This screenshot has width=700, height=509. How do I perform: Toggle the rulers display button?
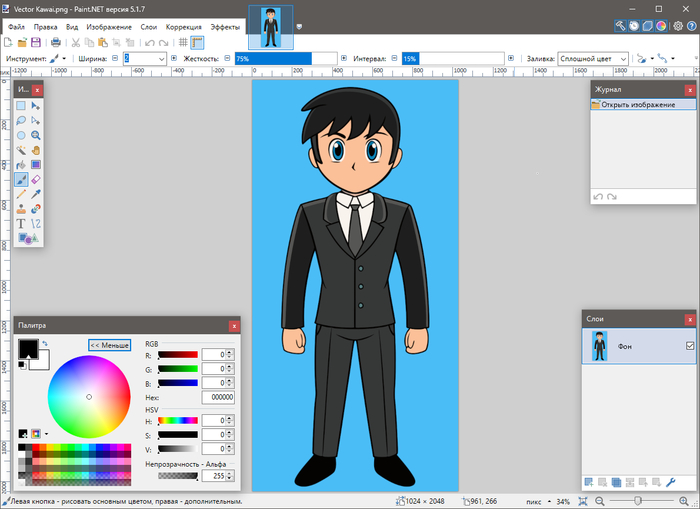(x=197, y=42)
